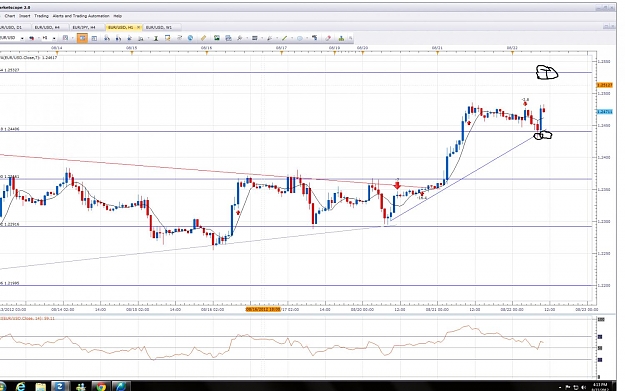Image resolution: width=625 pixels, height=391 pixels.
Task: Open dropdown beside green line tool
Action: point(292,38)
